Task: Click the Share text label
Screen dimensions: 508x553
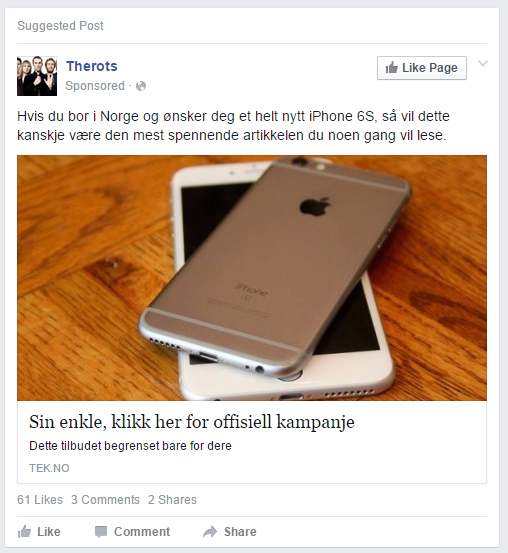Action: point(240,531)
